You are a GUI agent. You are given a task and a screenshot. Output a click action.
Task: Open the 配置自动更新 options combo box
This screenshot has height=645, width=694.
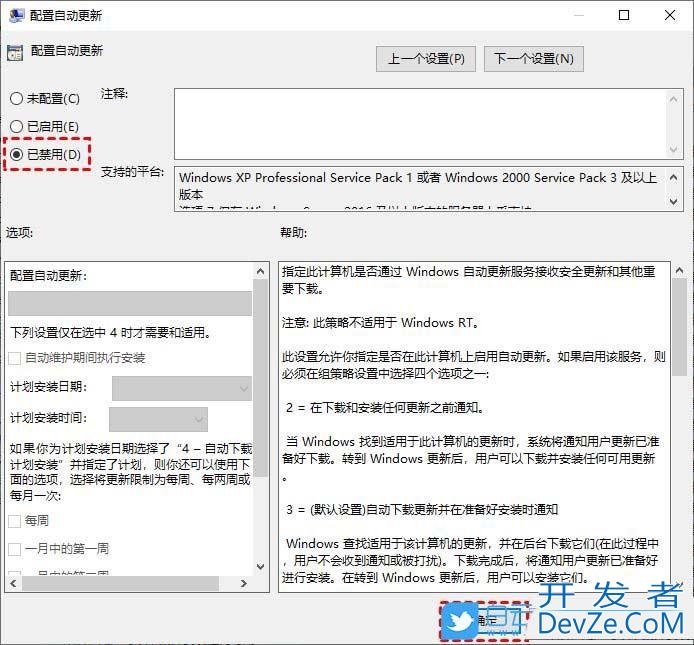pyautogui.click(x=130, y=303)
